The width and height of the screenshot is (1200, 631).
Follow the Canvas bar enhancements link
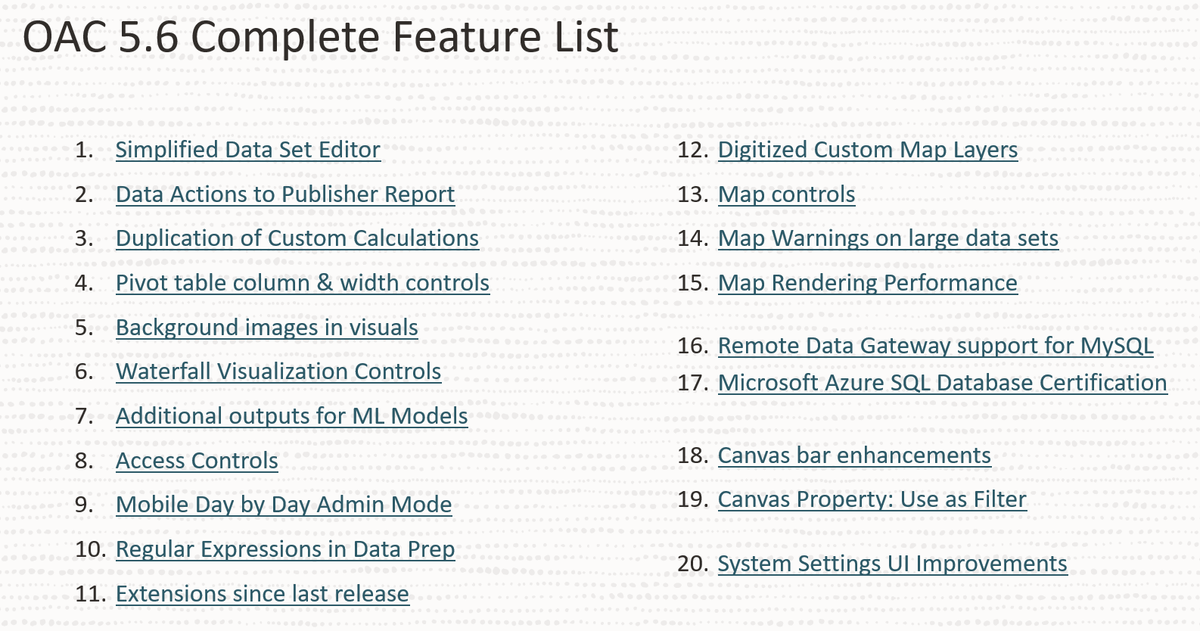click(x=854, y=455)
